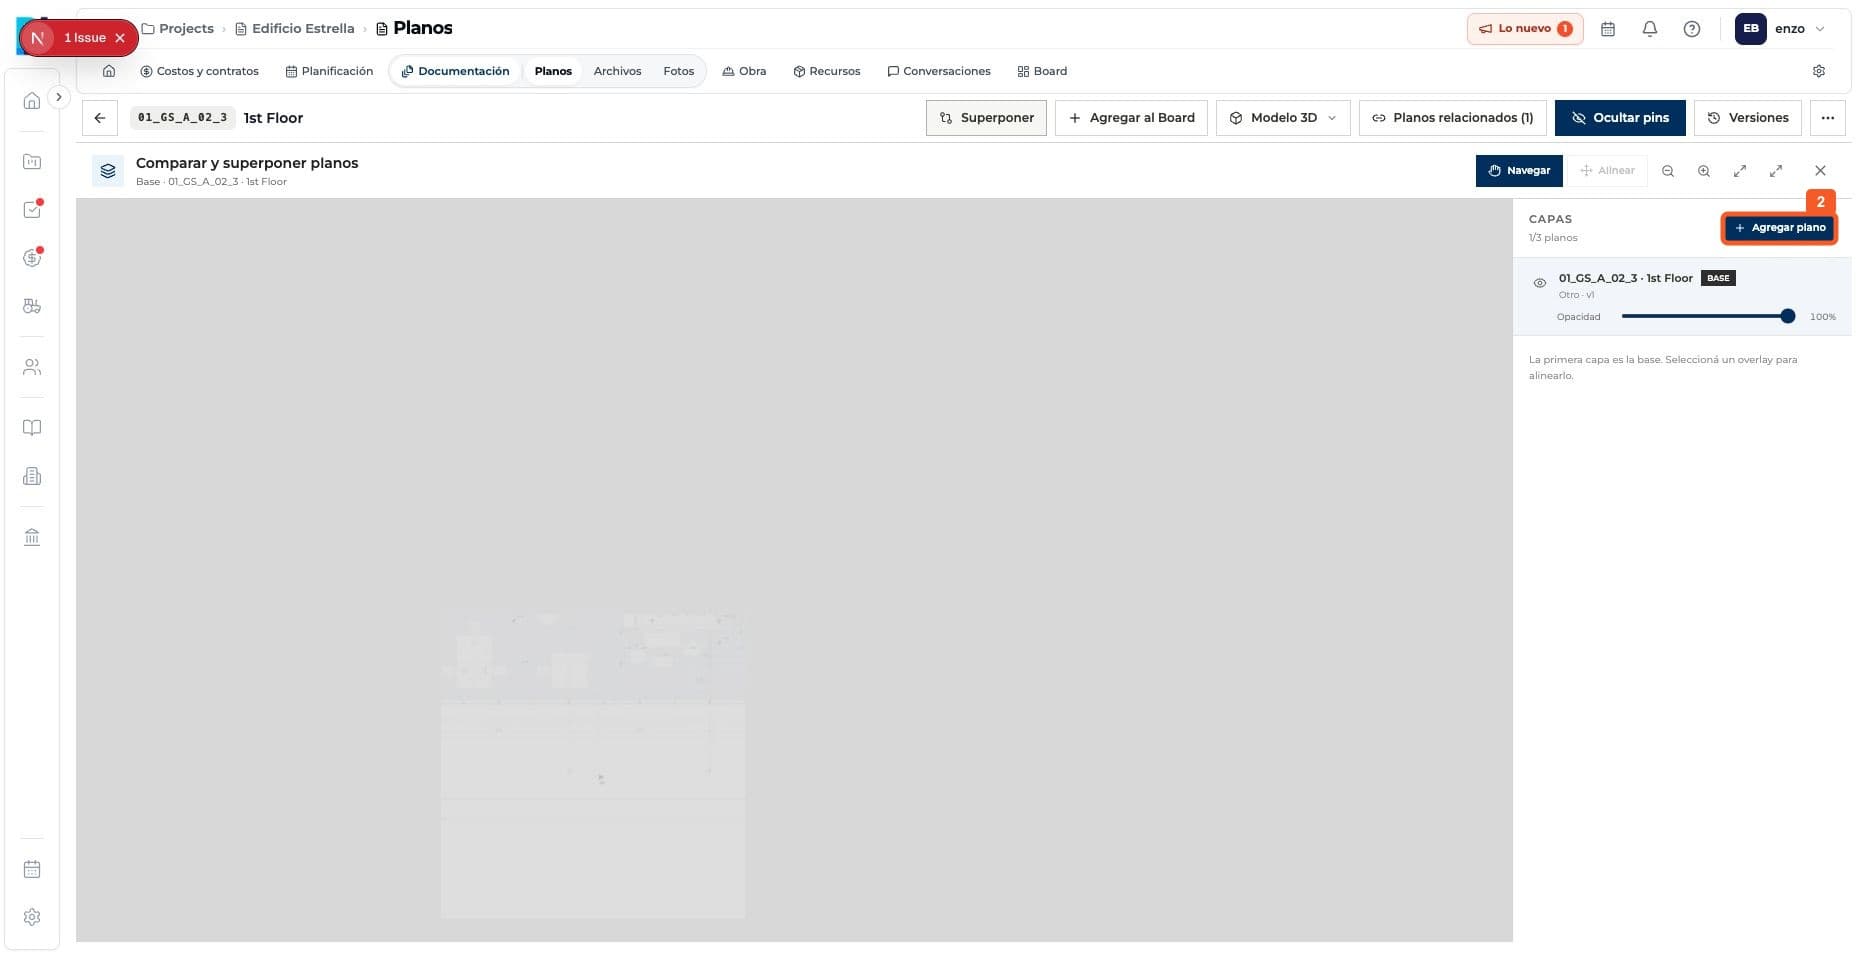Viewport: 1864px width, 954px height.
Task: Open the Modelo 3D dropdown
Action: pyautogui.click(x=1283, y=118)
